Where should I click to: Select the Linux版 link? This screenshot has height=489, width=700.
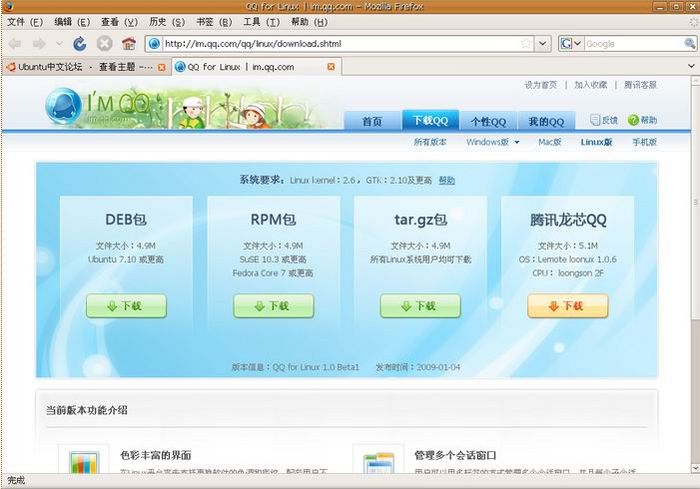click(x=596, y=142)
